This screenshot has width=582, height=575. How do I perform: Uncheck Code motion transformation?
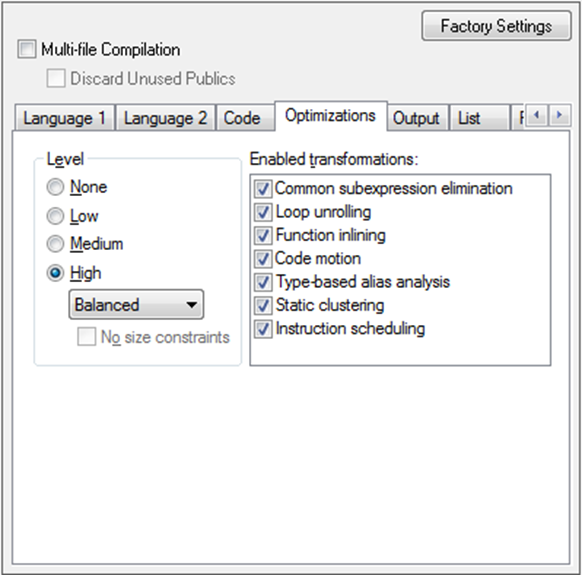coord(263,259)
